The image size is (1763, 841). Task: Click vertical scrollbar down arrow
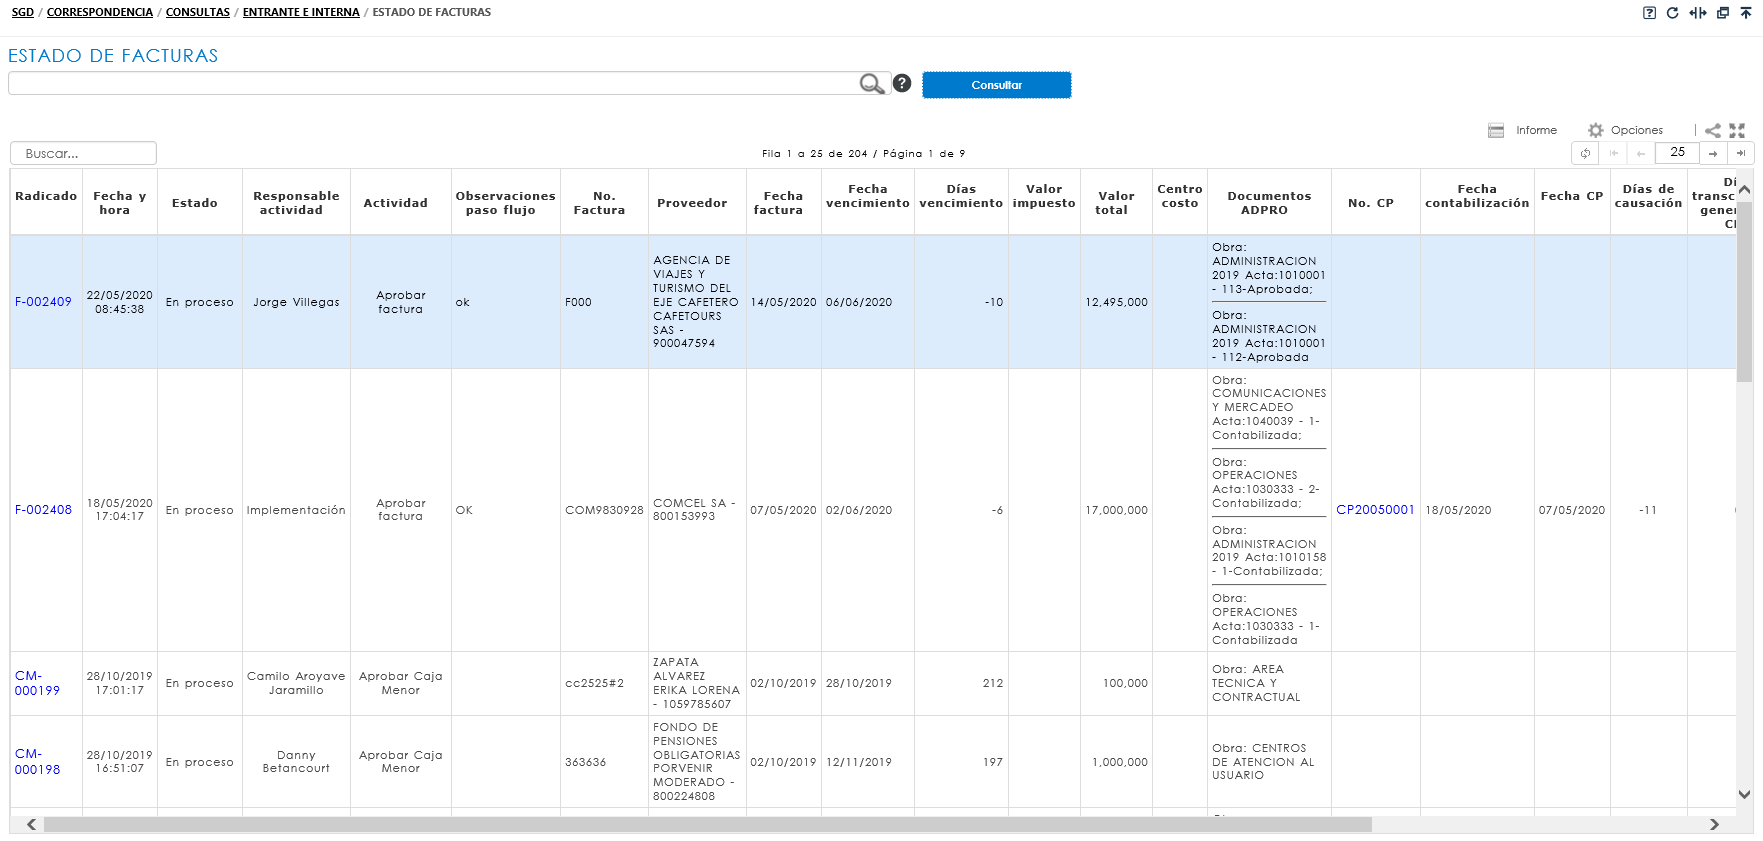pos(1745,795)
